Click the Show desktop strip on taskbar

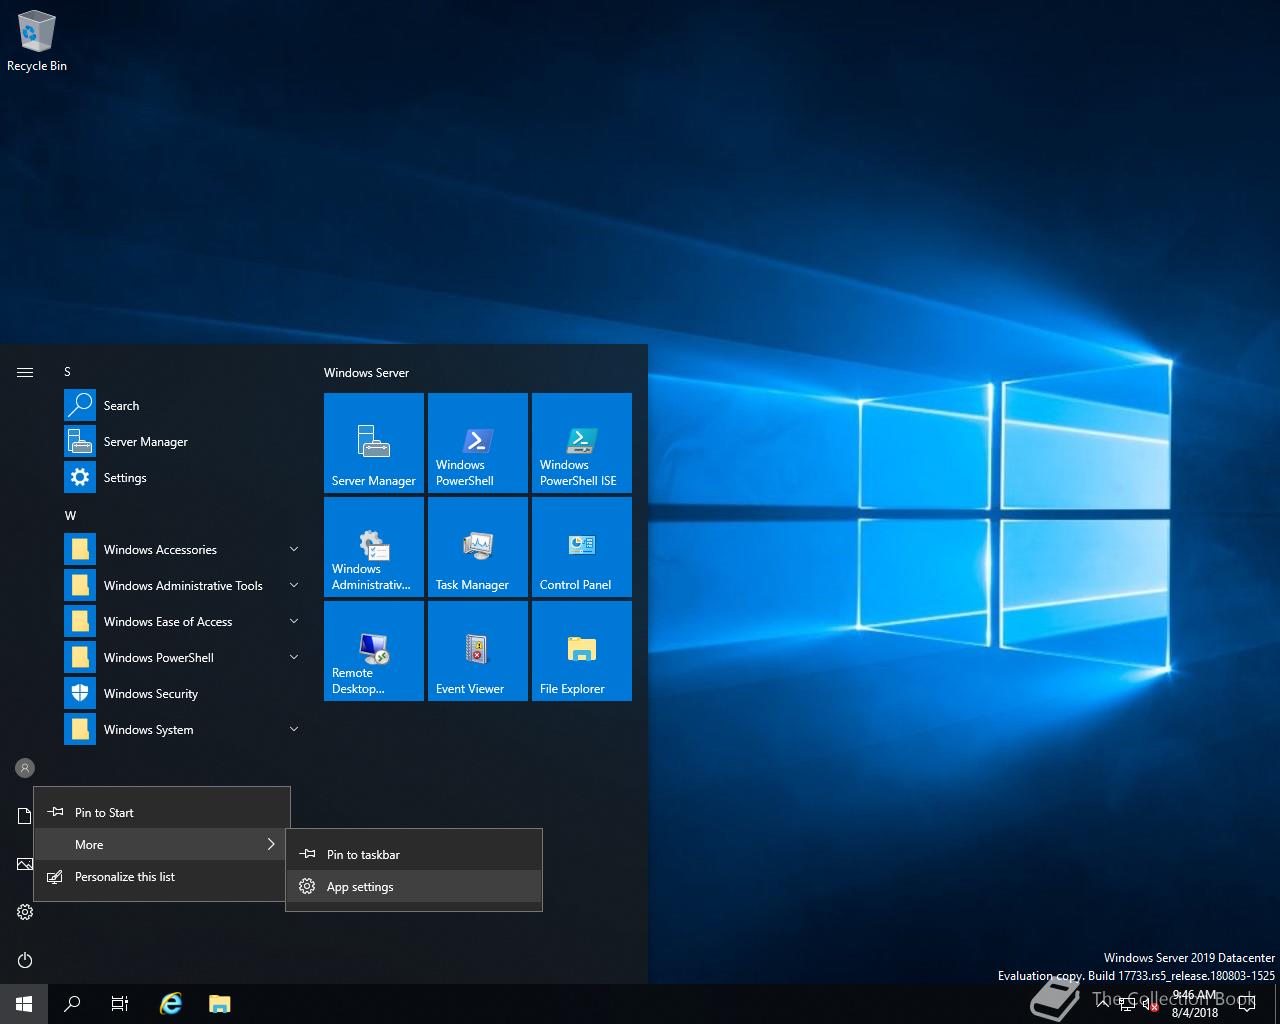1277,1004
